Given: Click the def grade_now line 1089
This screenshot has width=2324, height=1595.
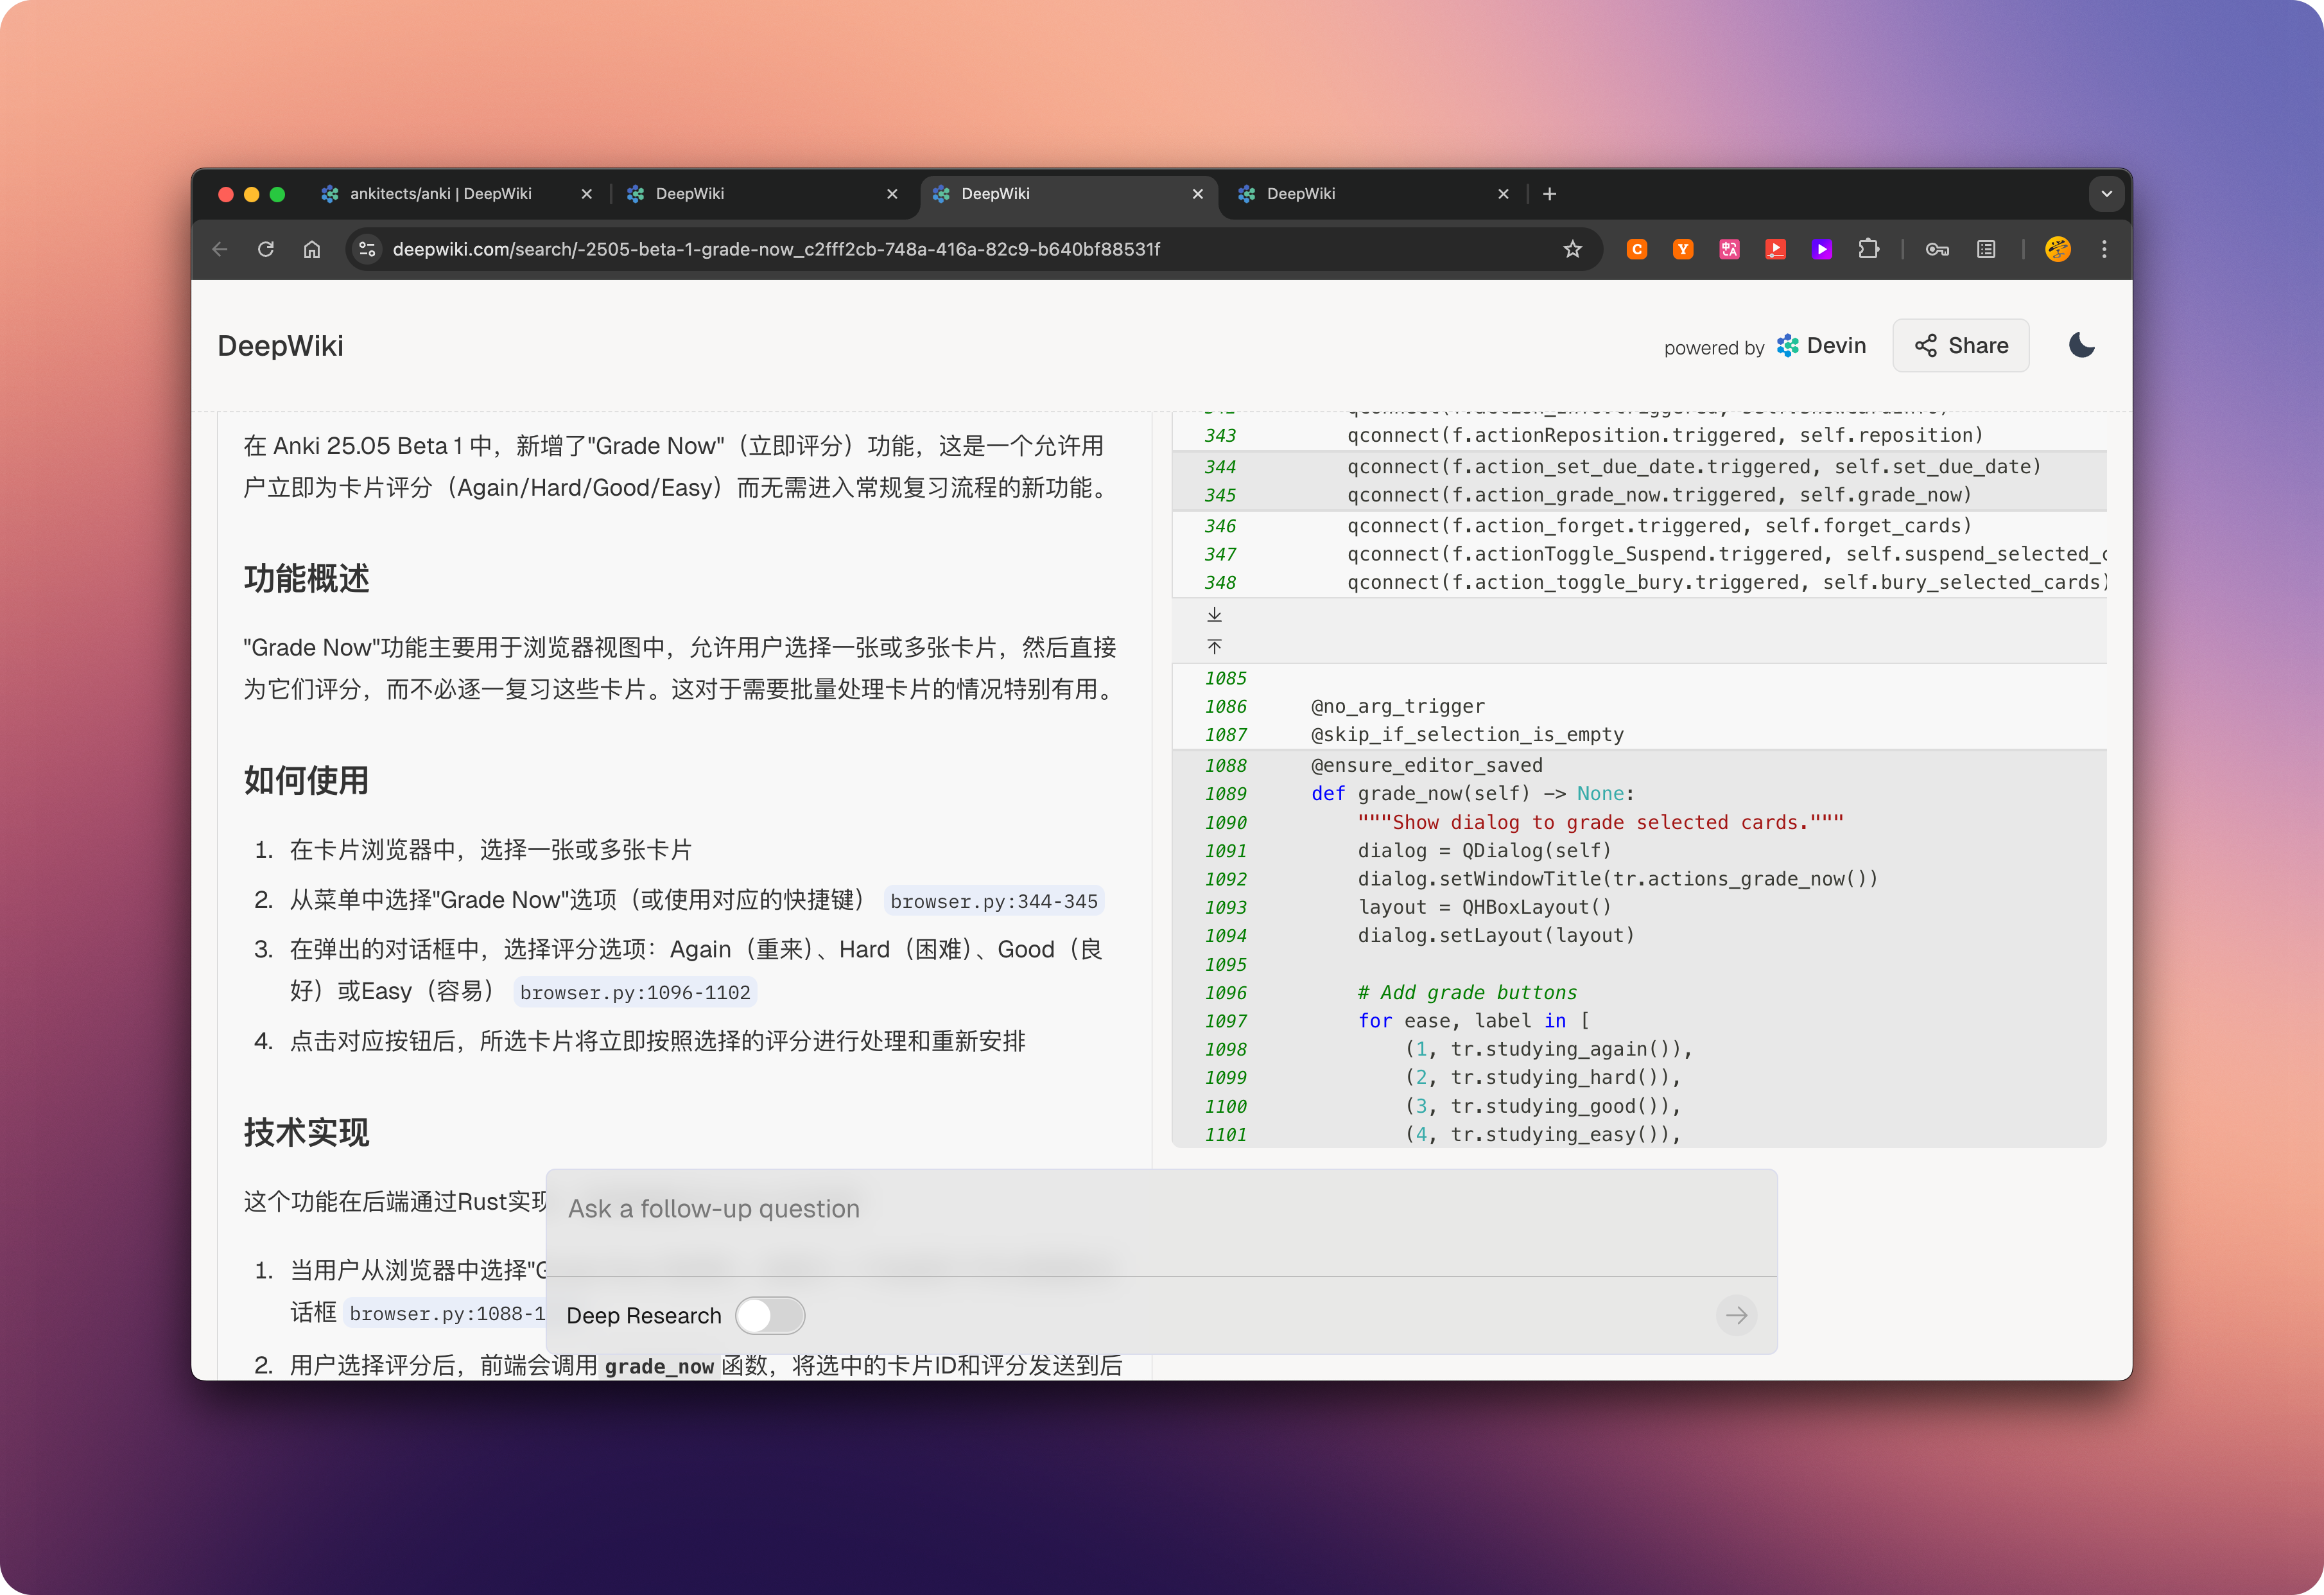Looking at the screenshot, I should tap(1472, 793).
